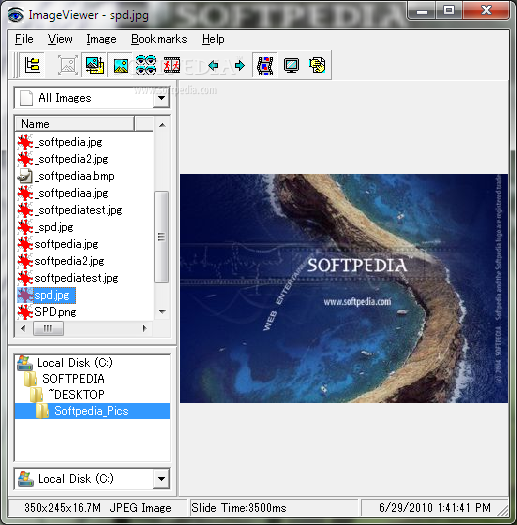Click the yellow documents copy icon
The height and width of the screenshot is (525, 517).
coord(317,65)
